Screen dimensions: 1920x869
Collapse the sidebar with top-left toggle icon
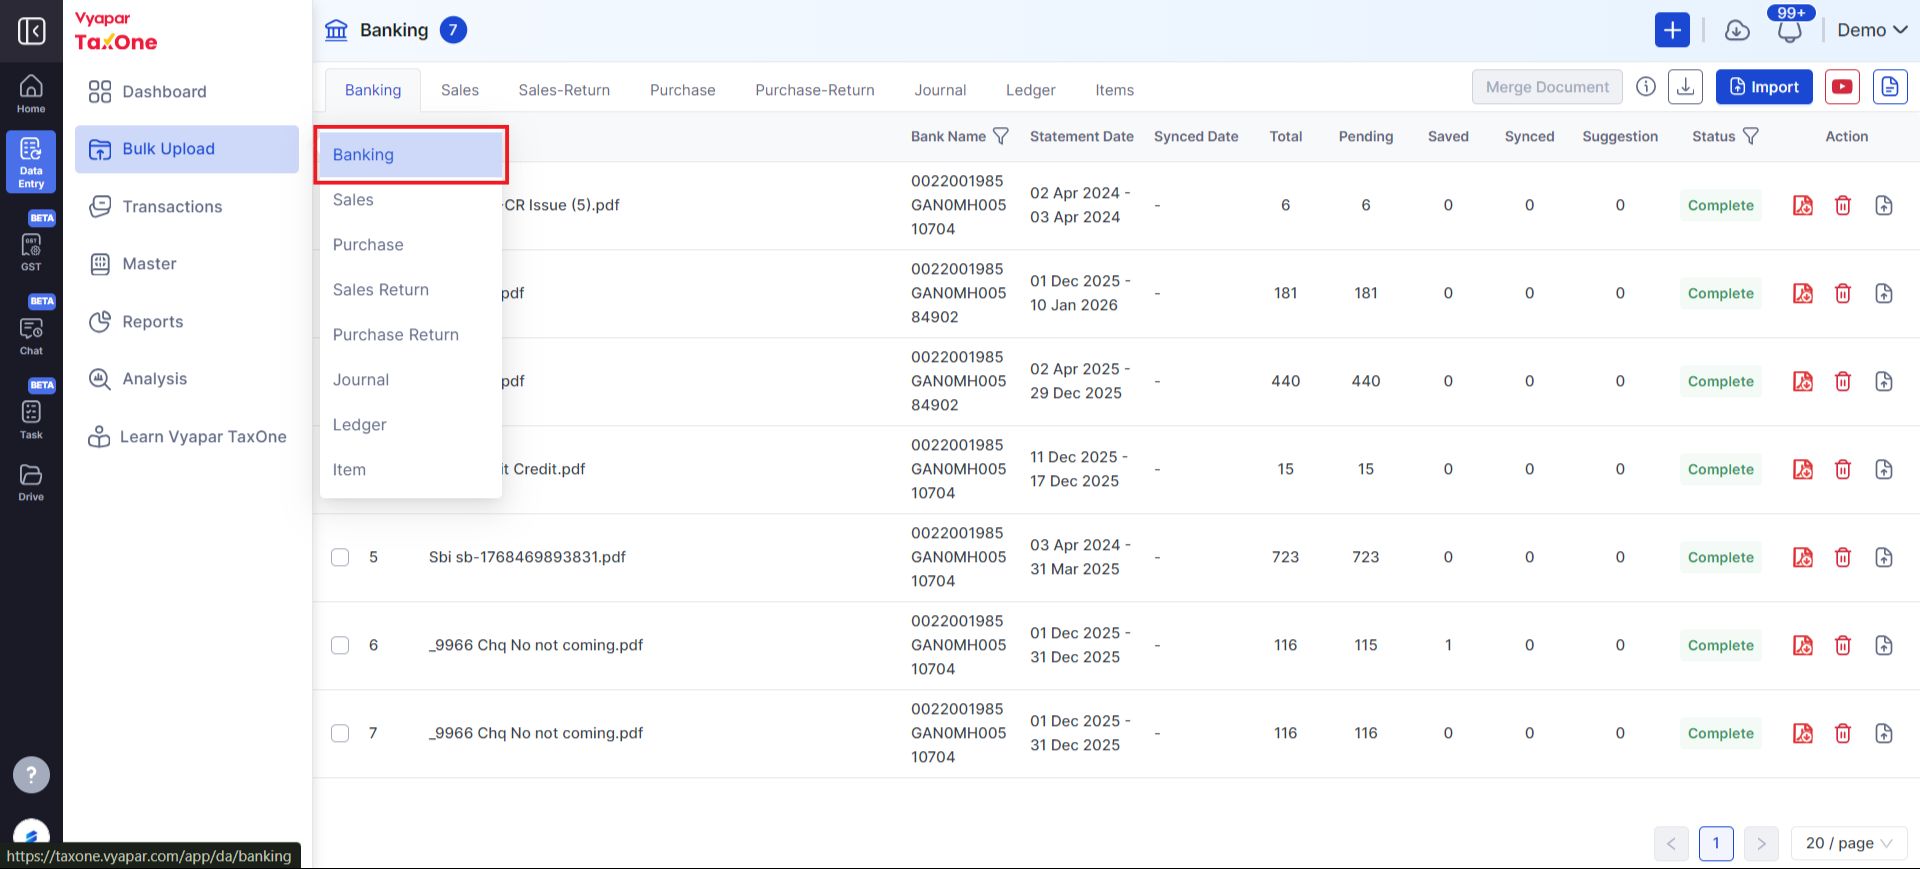click(31, 31)
